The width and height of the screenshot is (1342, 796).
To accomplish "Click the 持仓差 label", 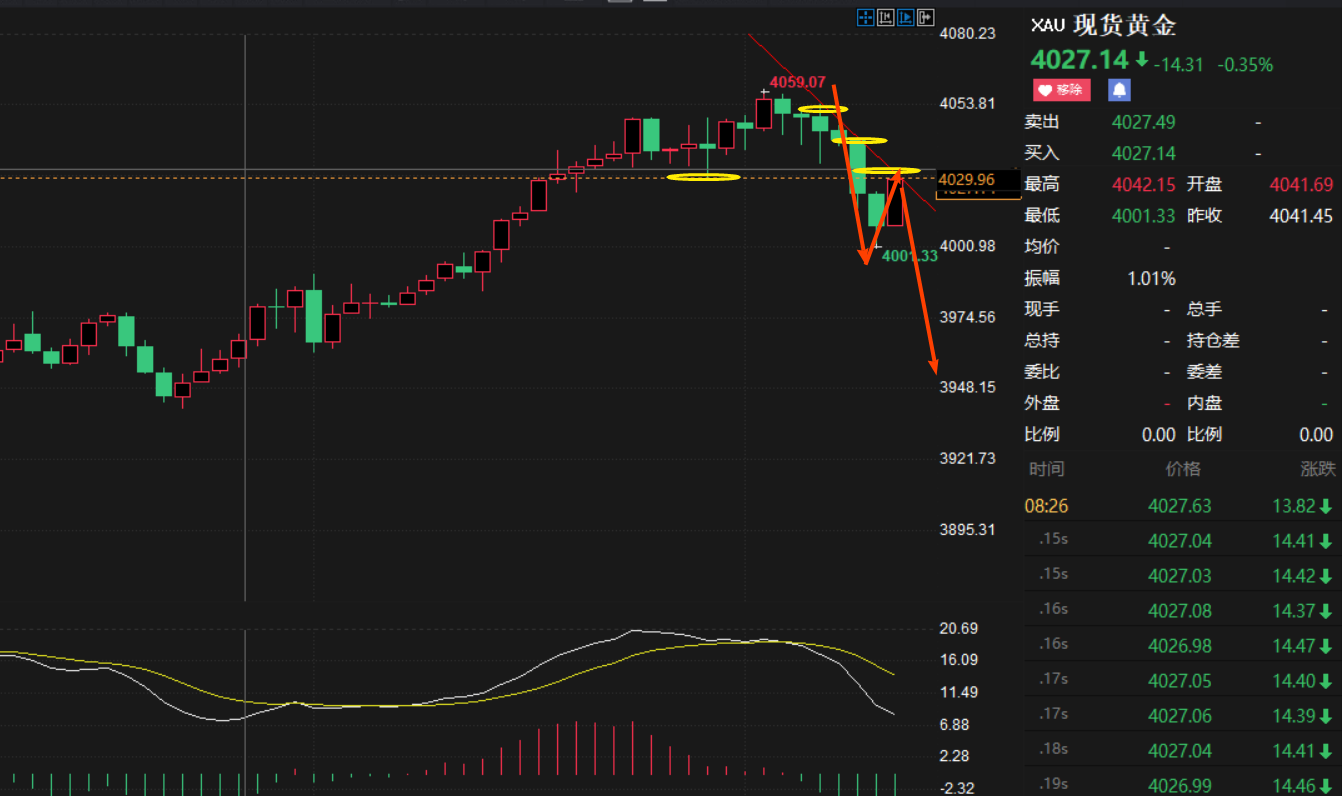I will point(1213,340).
